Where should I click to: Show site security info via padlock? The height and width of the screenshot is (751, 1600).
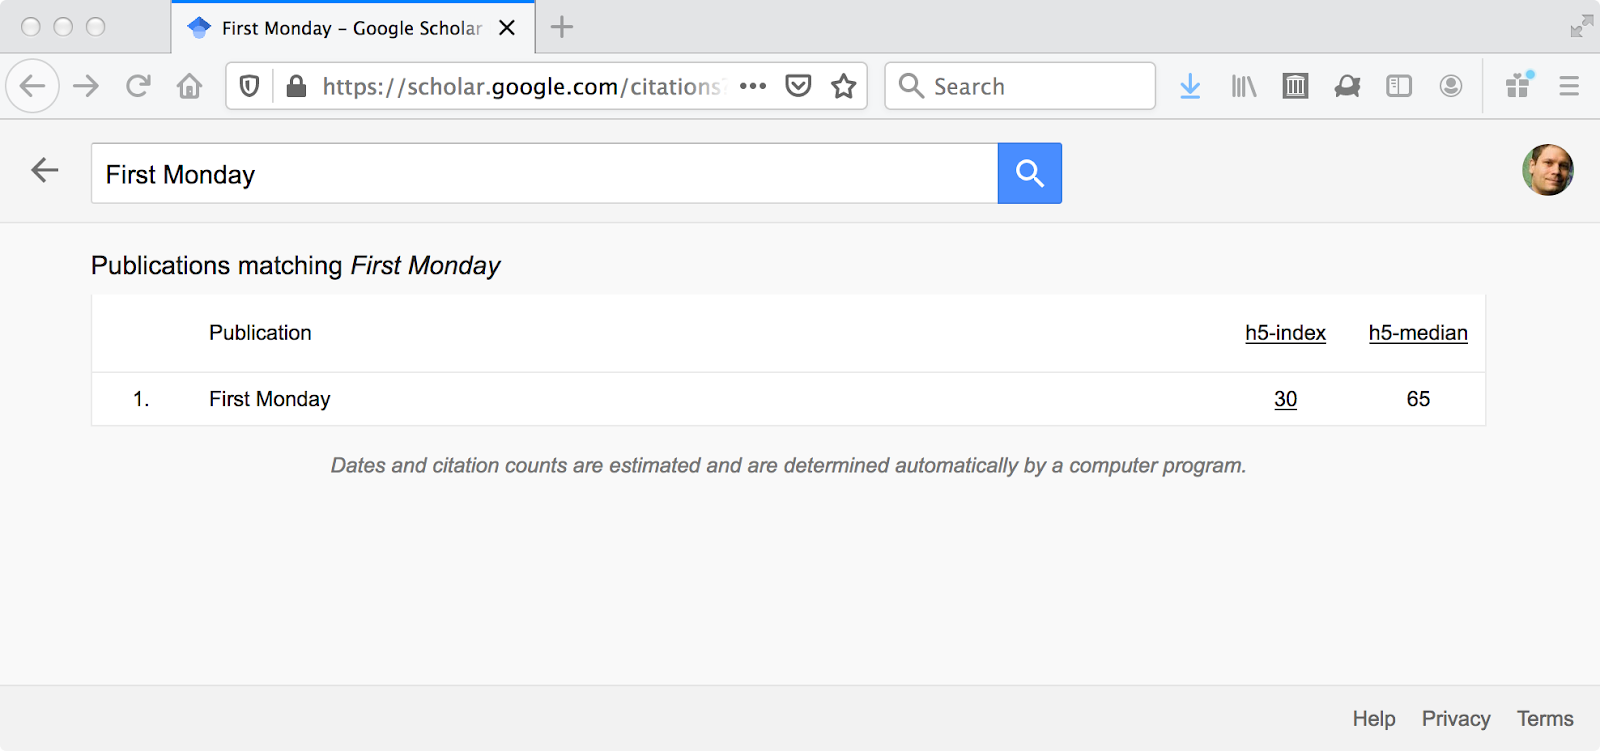coord(296,86)
